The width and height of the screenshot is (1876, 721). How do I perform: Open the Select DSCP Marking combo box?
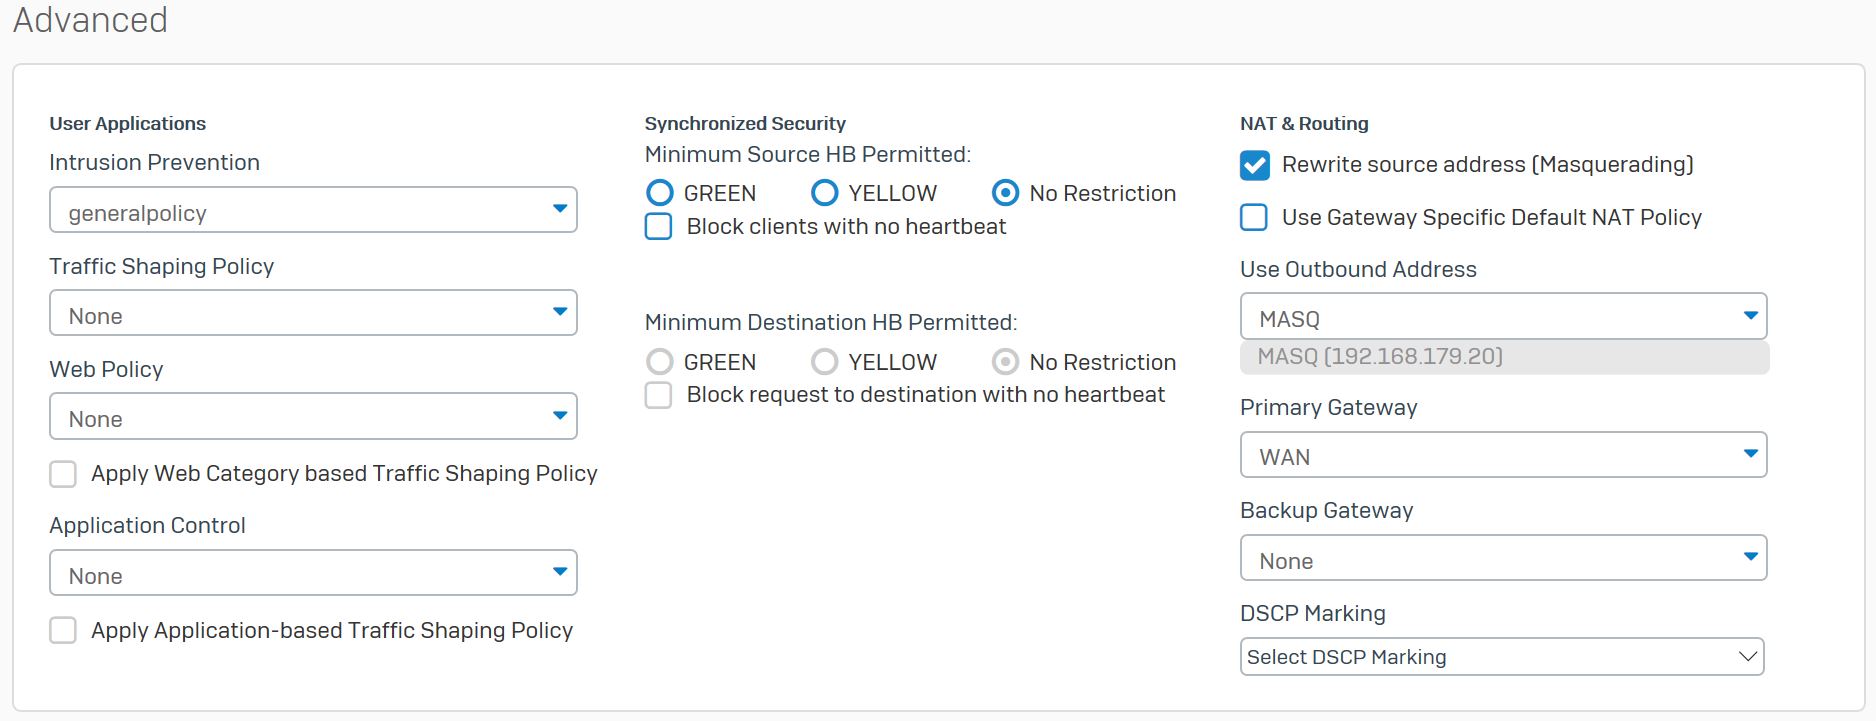tap(1502, 657)
